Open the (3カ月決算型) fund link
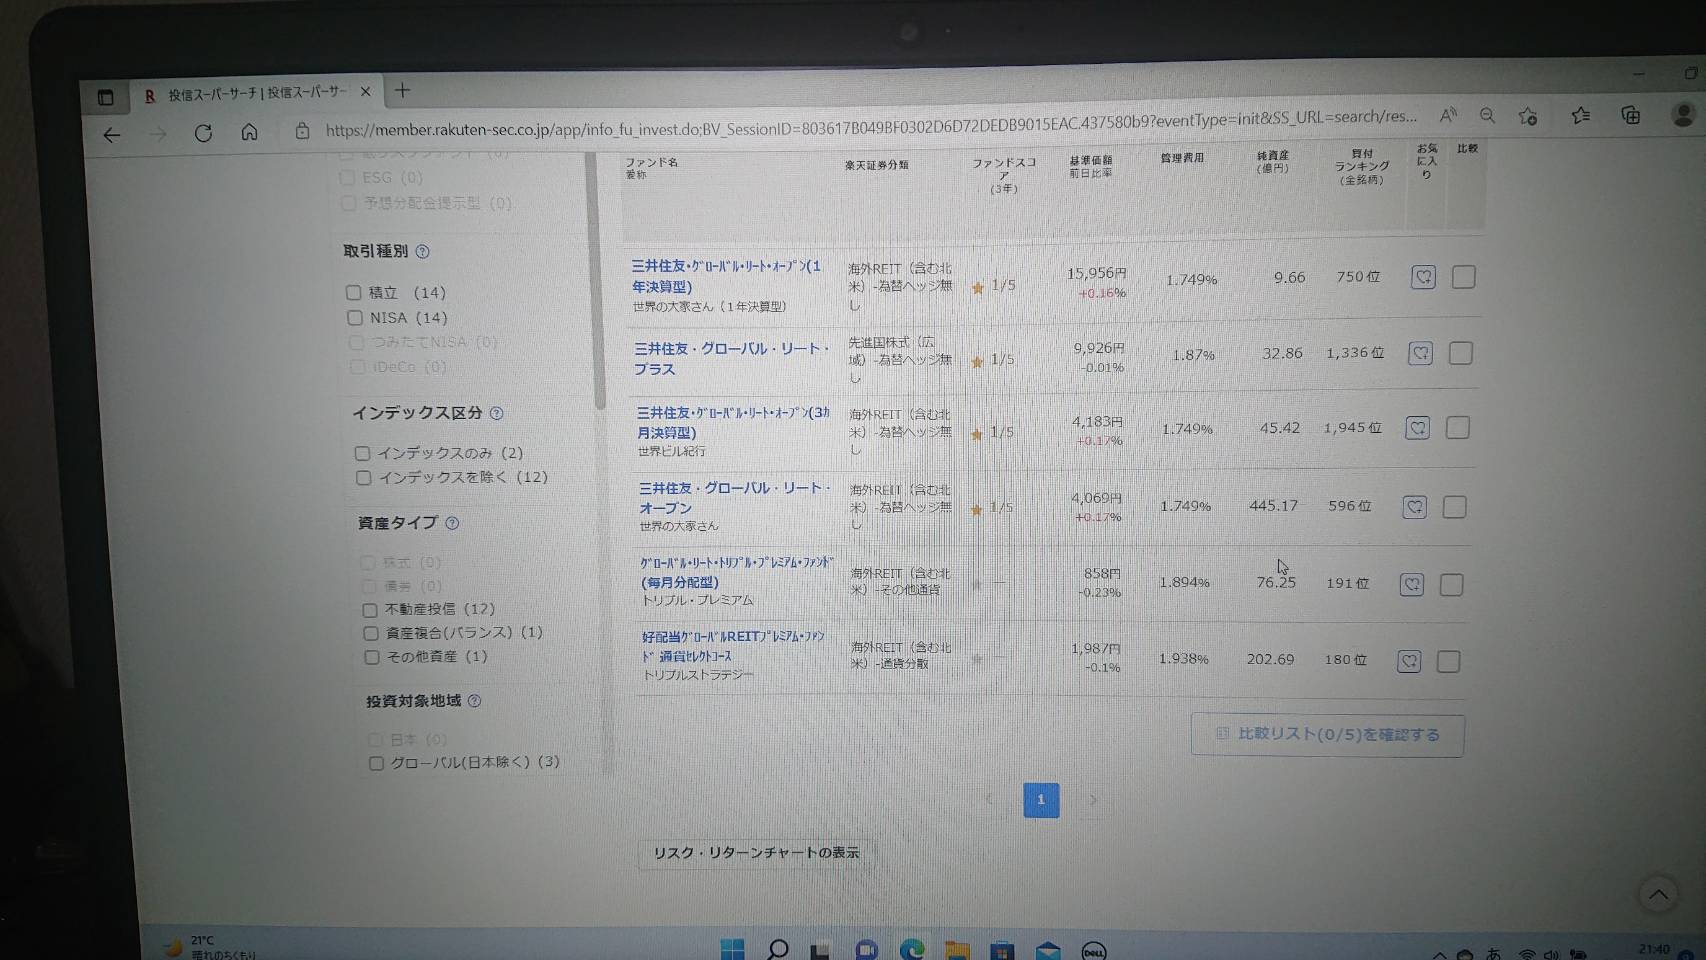Screen dimensions: 1706x960 pyautogui.click(x=733, y=422)
